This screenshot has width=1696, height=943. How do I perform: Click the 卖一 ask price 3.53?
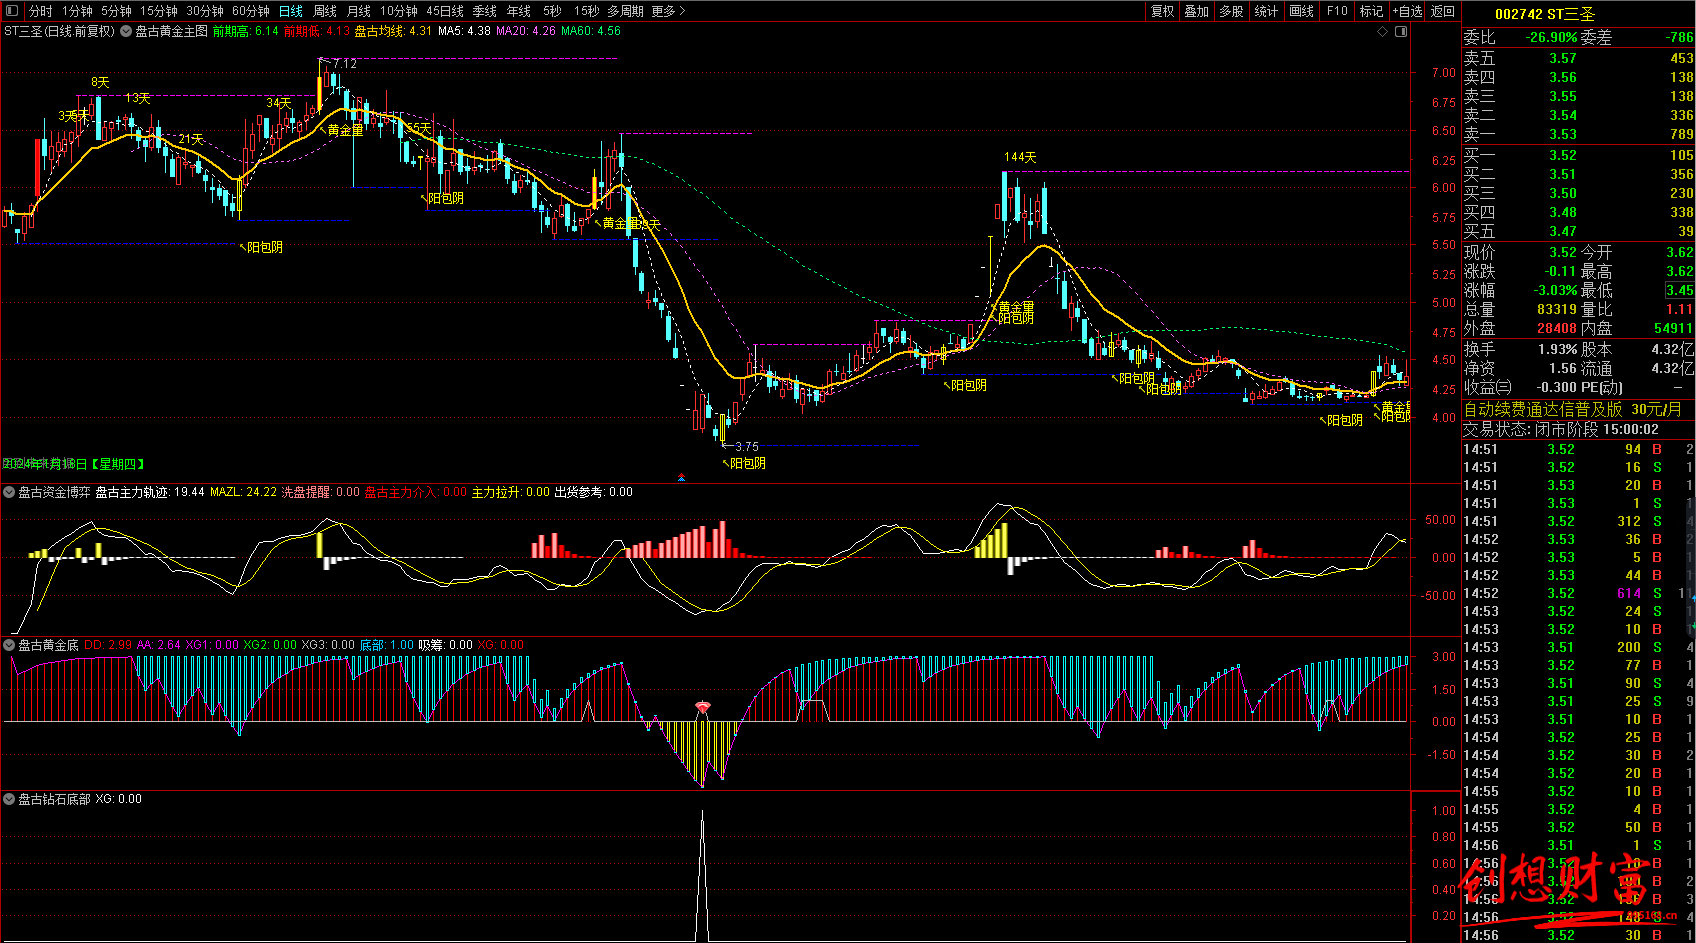coord(1562,134)
